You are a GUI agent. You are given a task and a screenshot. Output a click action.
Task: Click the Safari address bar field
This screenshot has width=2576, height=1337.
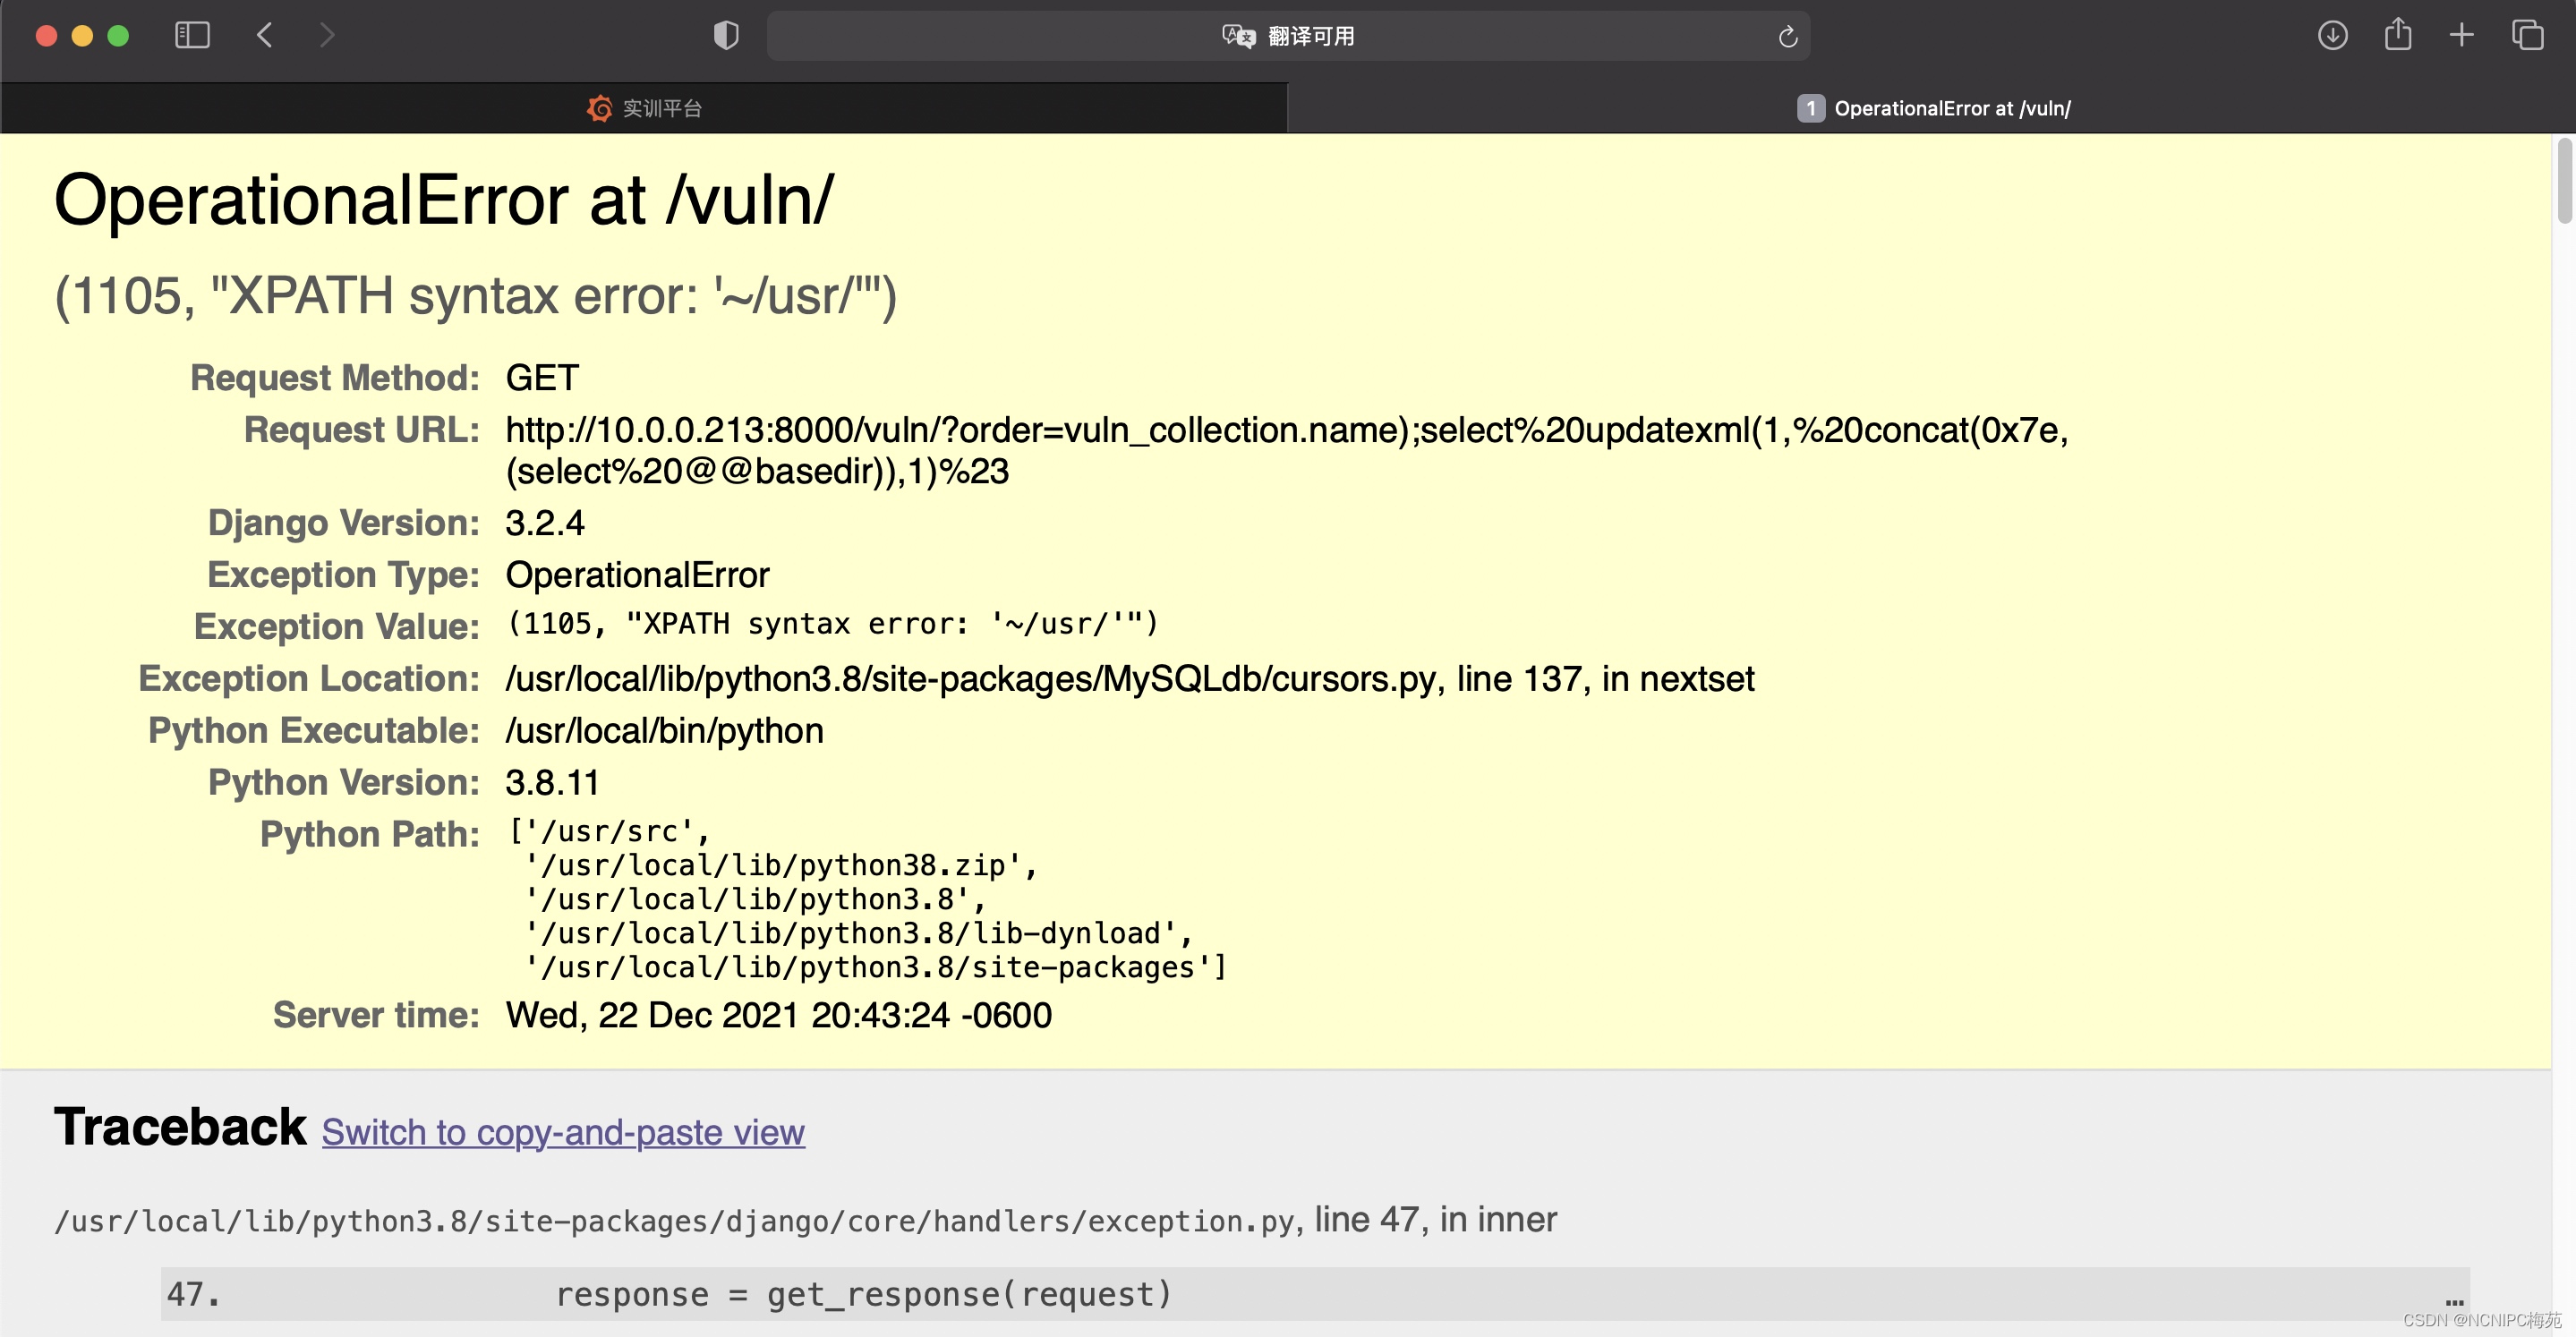click(x=1288, y=36)
